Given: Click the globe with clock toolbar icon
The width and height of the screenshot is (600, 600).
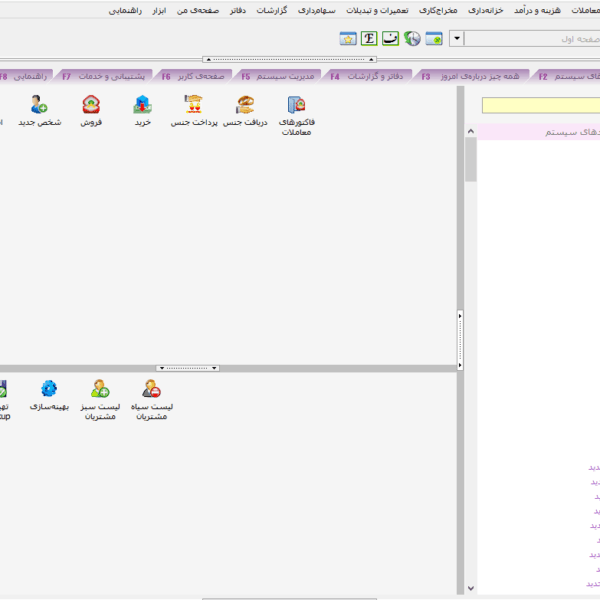Looking at the screenshot, I should click(412, 39).
